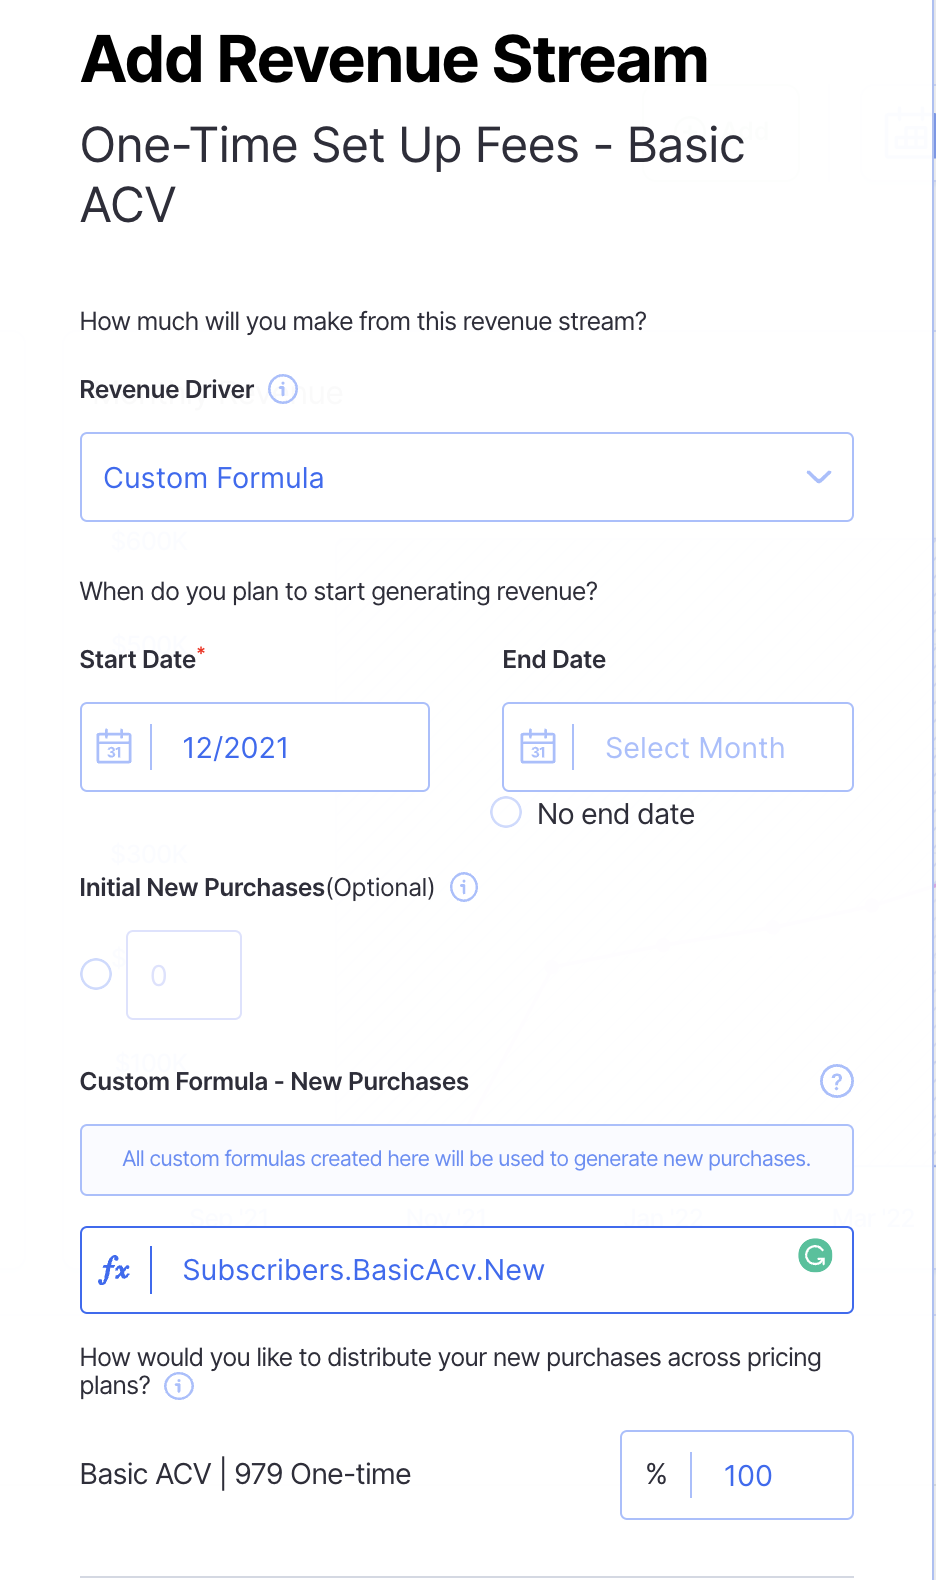This screenshot has height=1580, width=936.
Task: Open the Custom Formula help question icon
Action: [836, 1081]
